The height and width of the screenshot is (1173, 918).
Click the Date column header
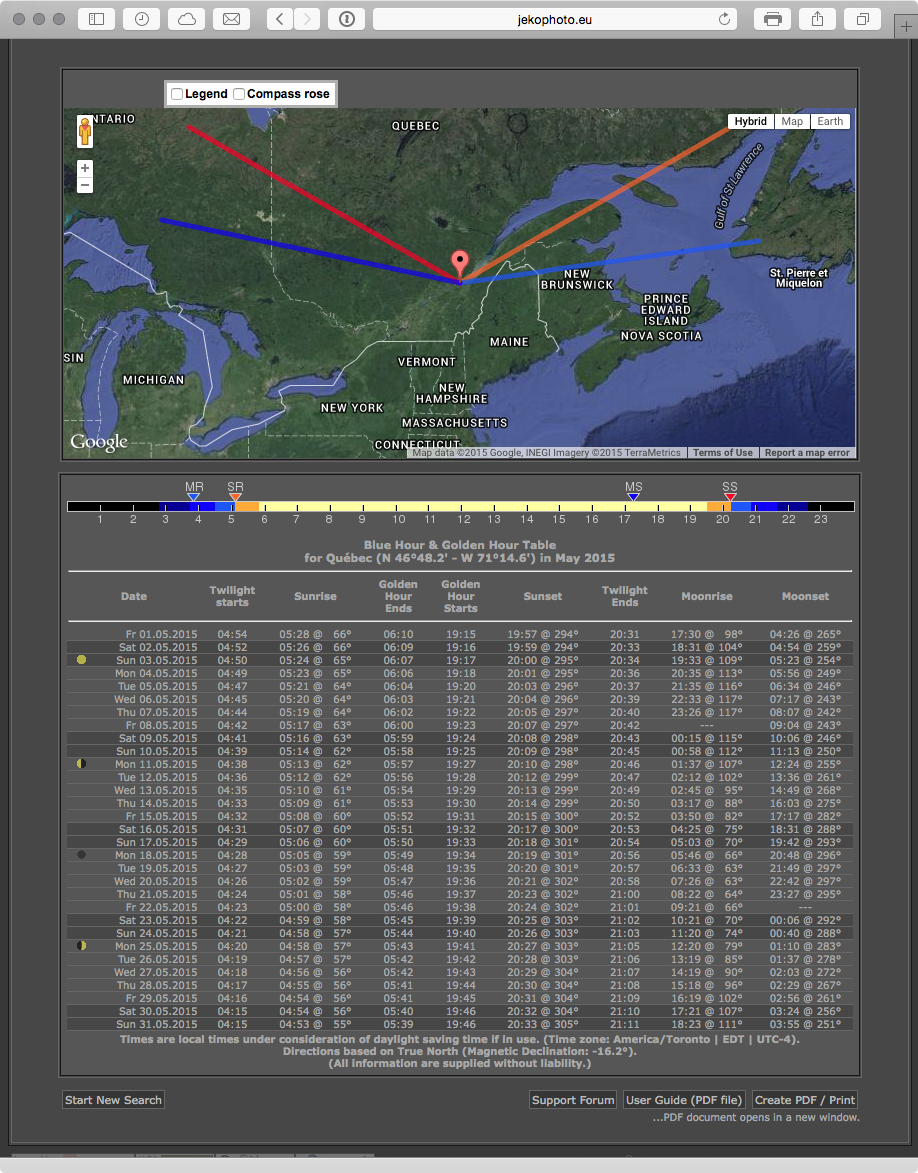pyautogui.click(x=134, y=596)
